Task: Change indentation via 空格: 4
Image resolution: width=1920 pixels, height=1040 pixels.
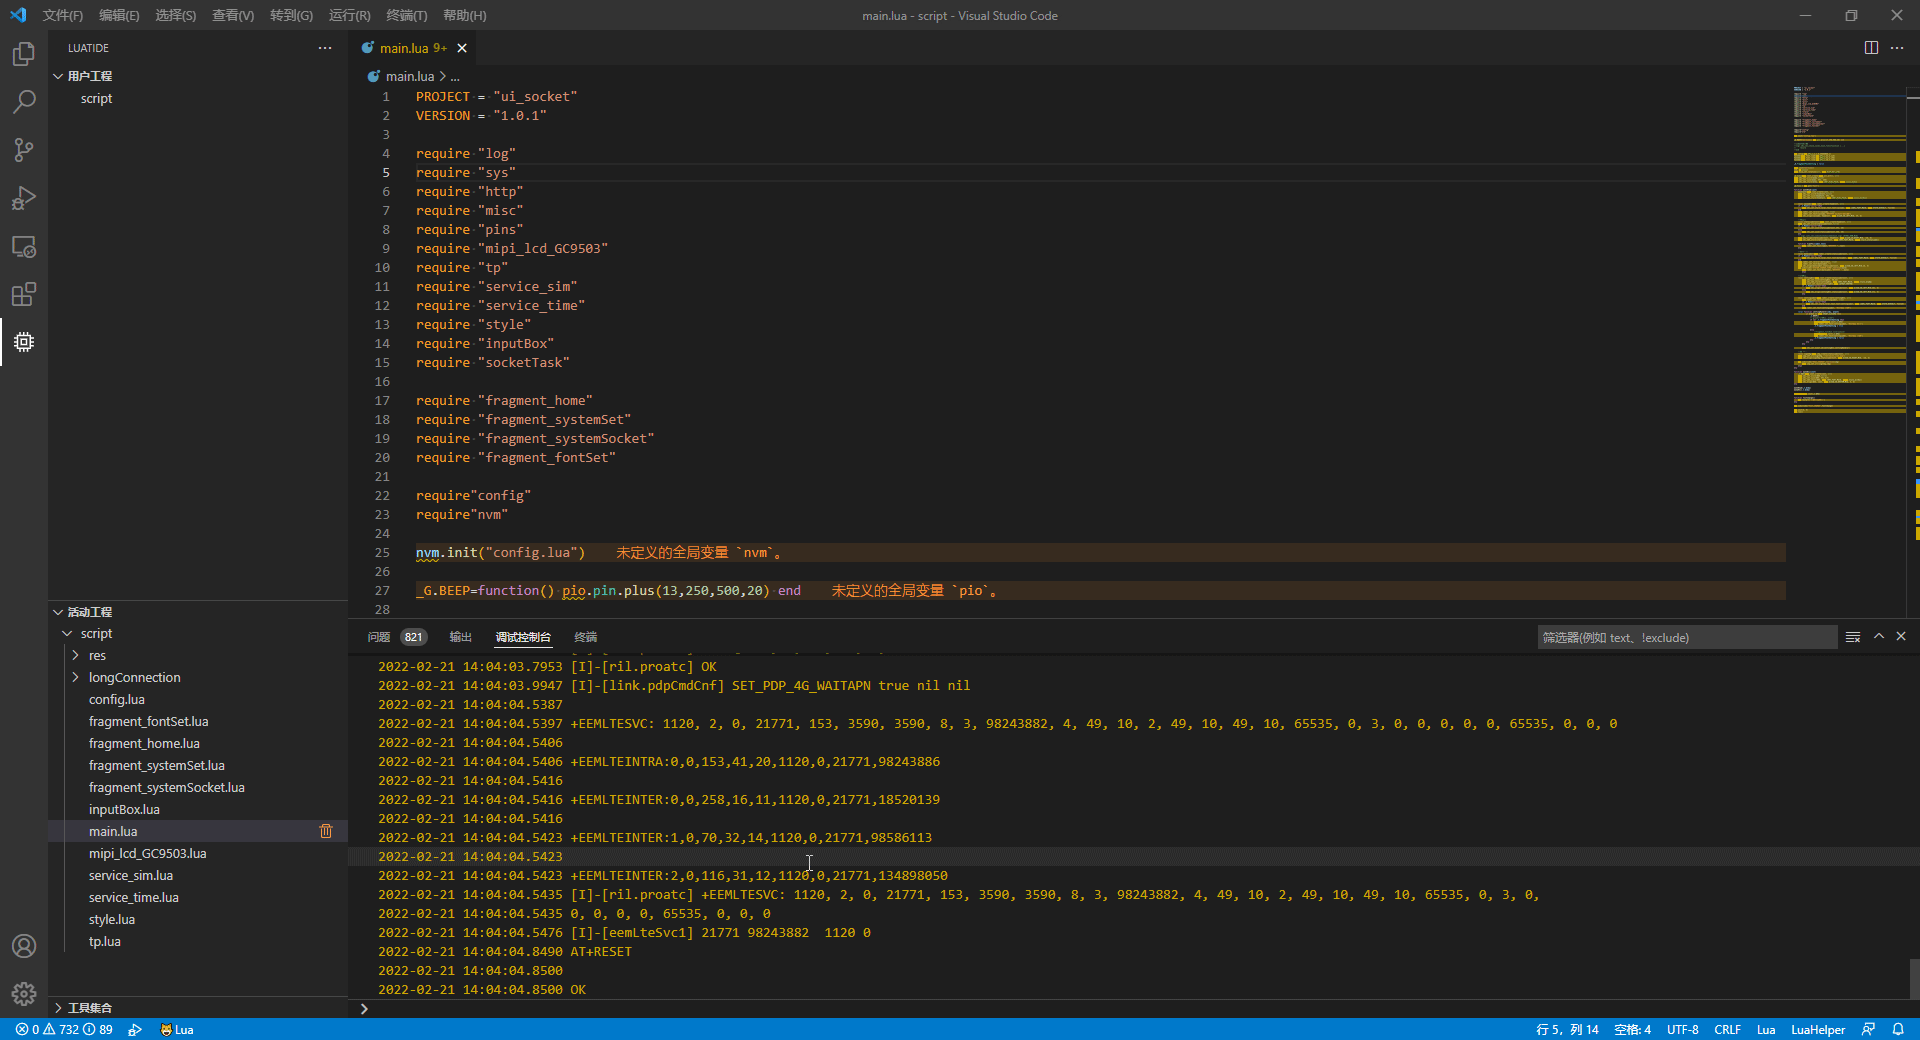Action: pos(1632,1029)
